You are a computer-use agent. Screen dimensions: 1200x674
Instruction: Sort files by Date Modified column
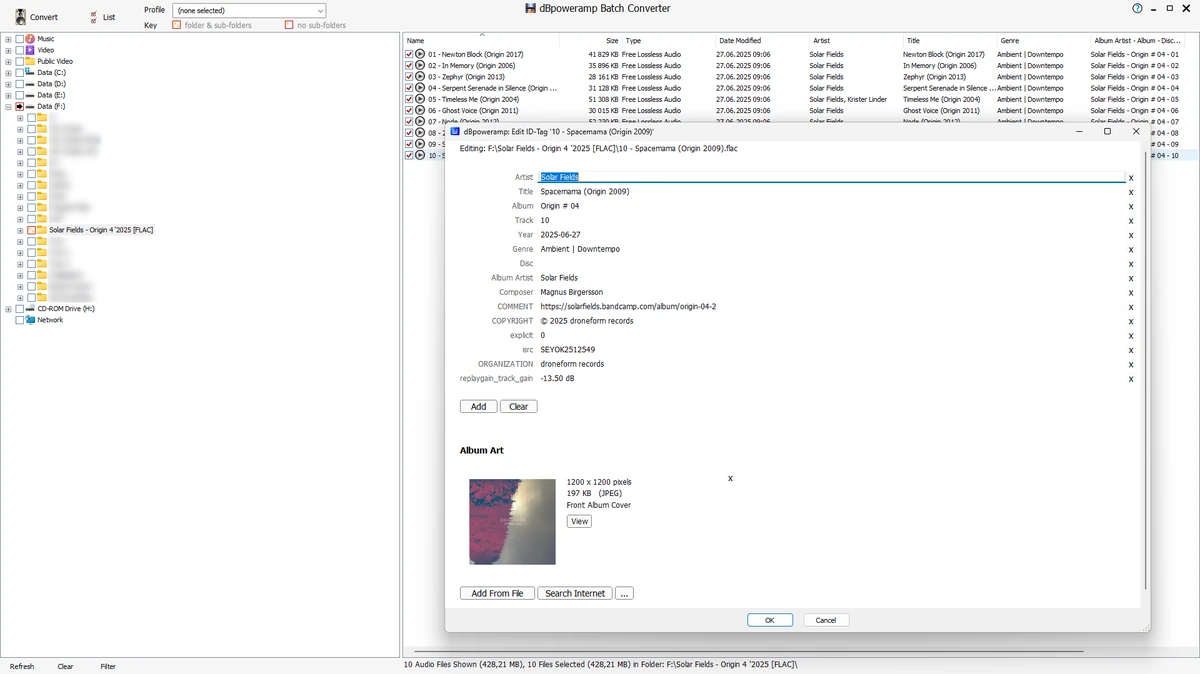coord(740,41)
